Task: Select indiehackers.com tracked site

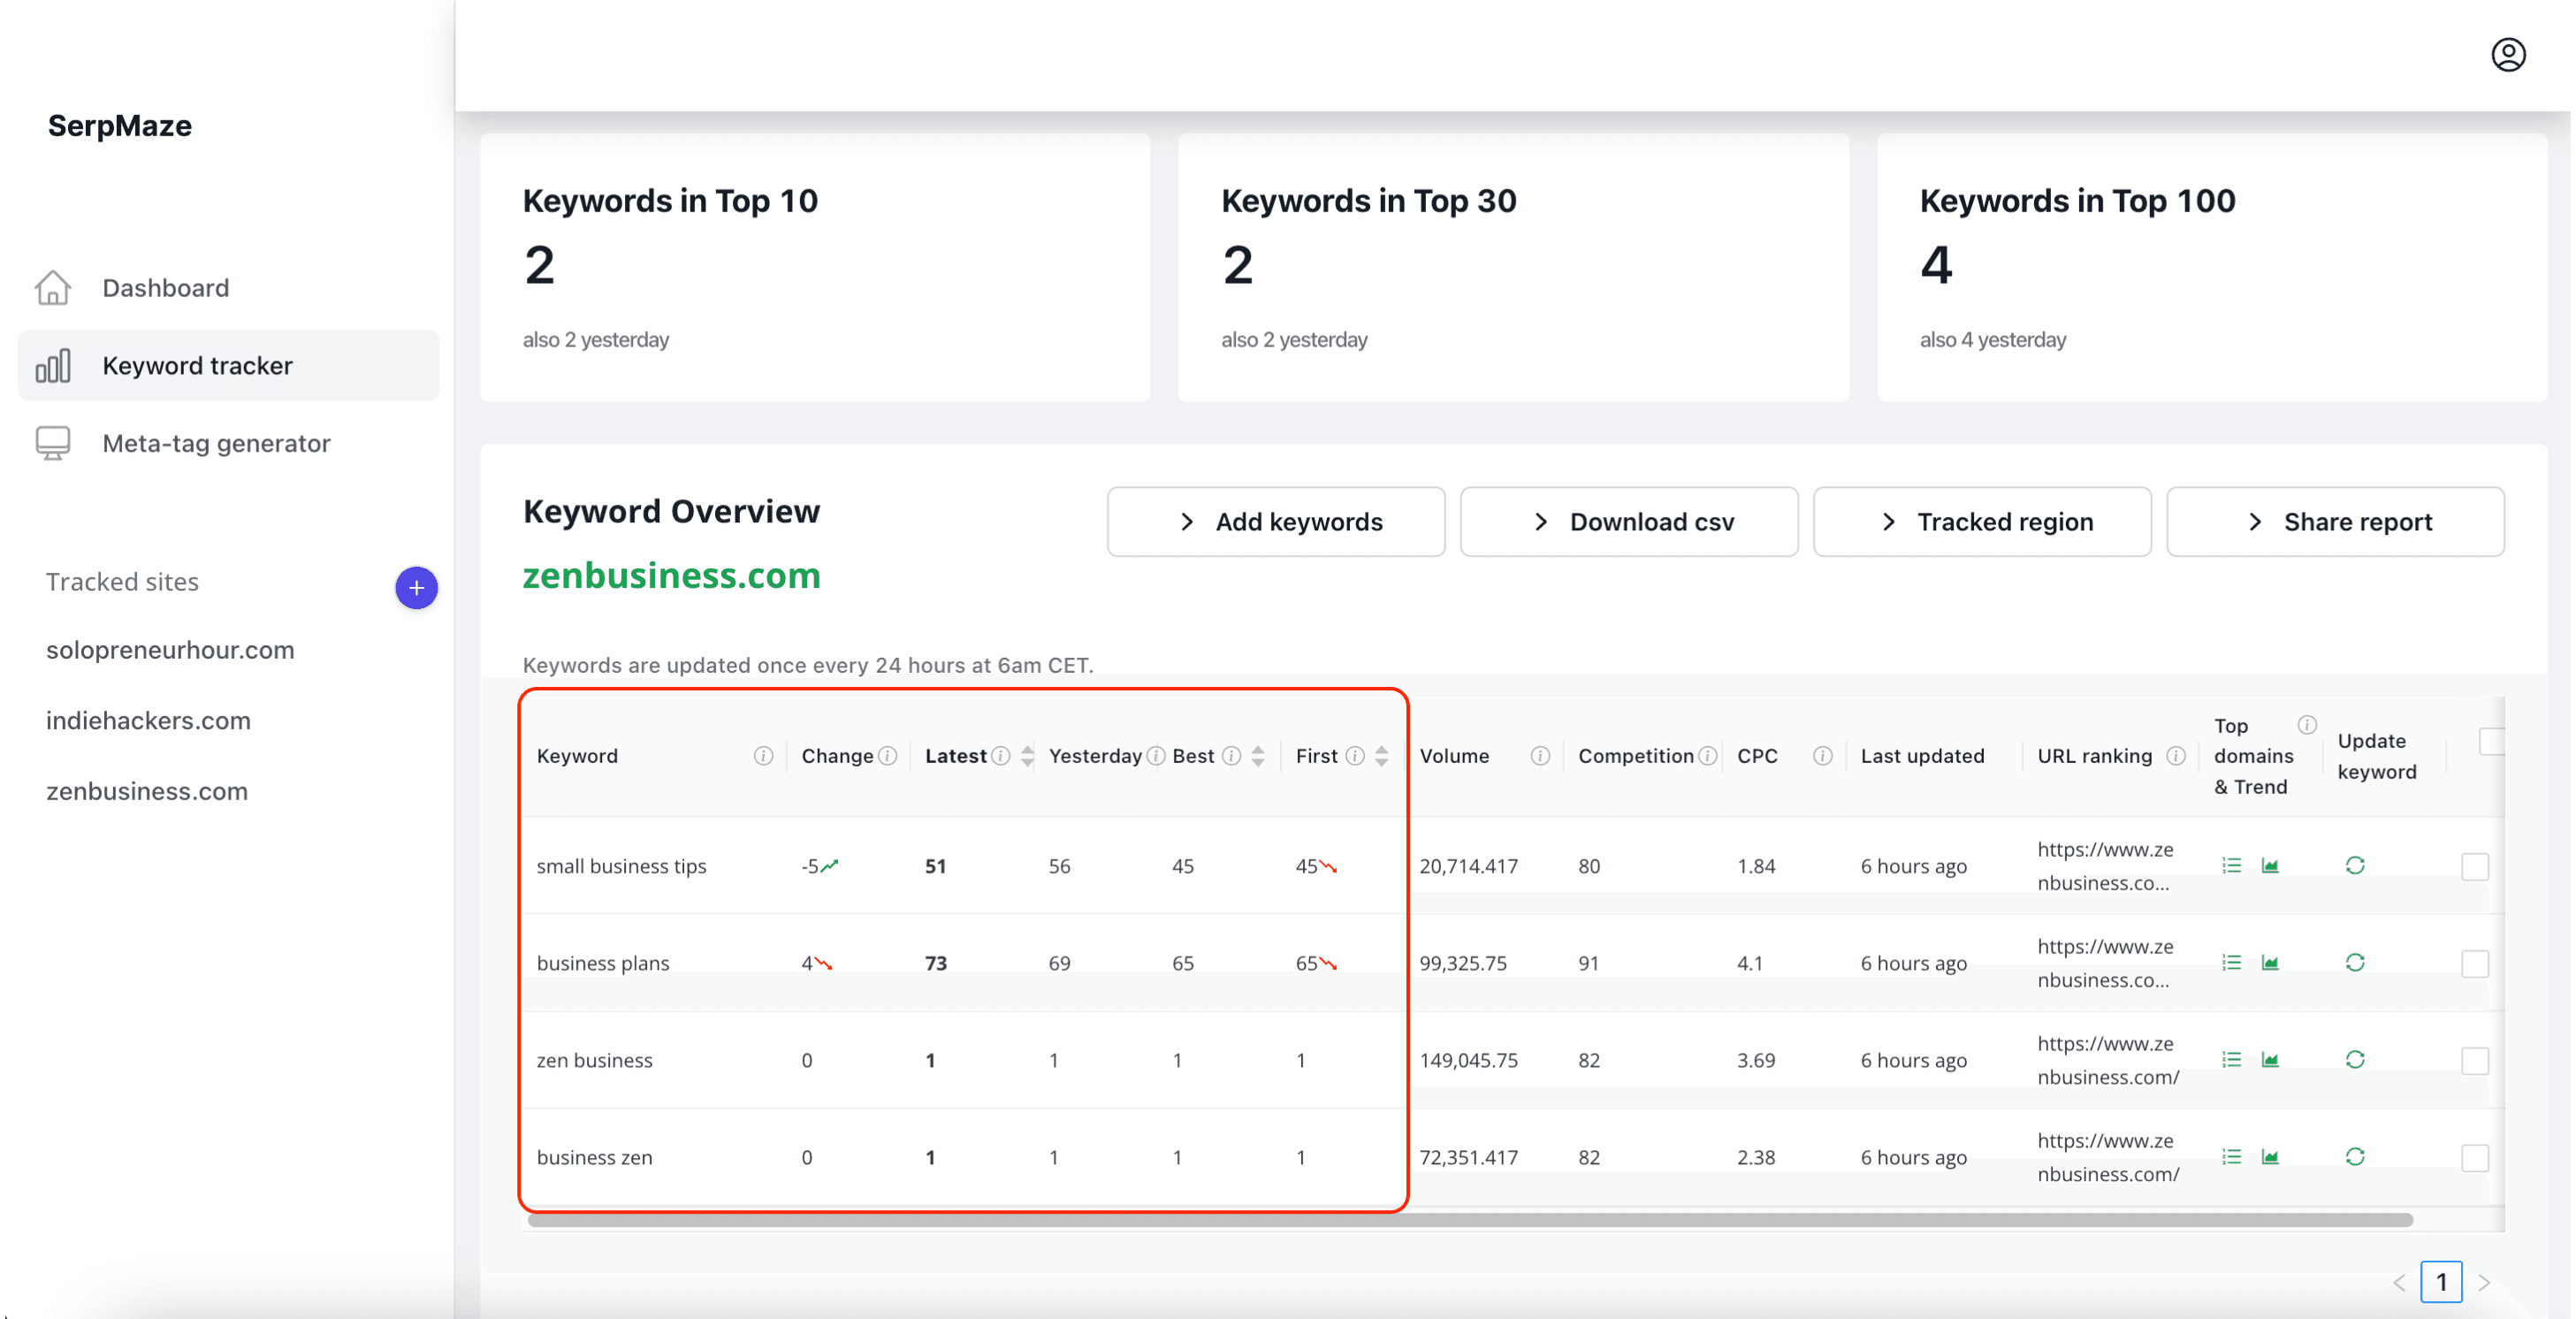Action: (x=148, y=721)
